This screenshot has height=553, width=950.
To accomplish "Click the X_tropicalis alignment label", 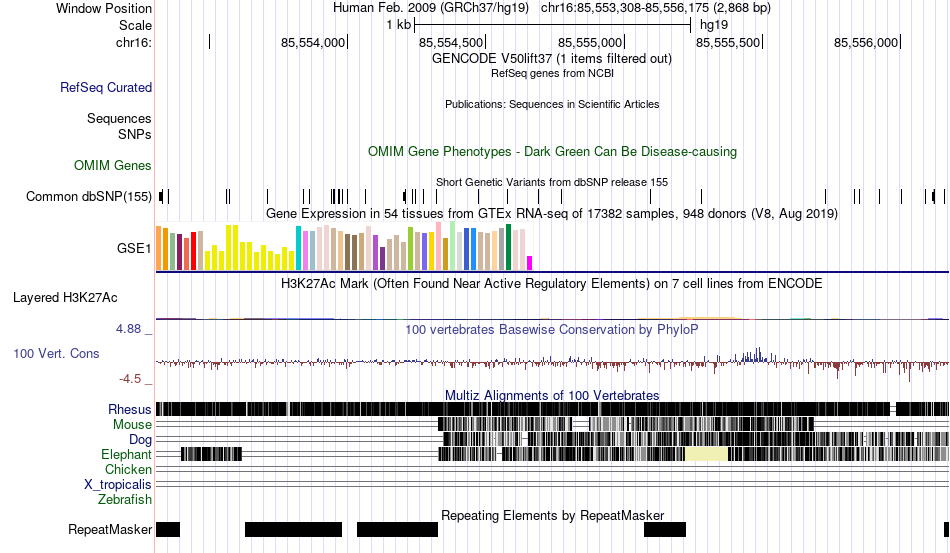I will point(118,485).
